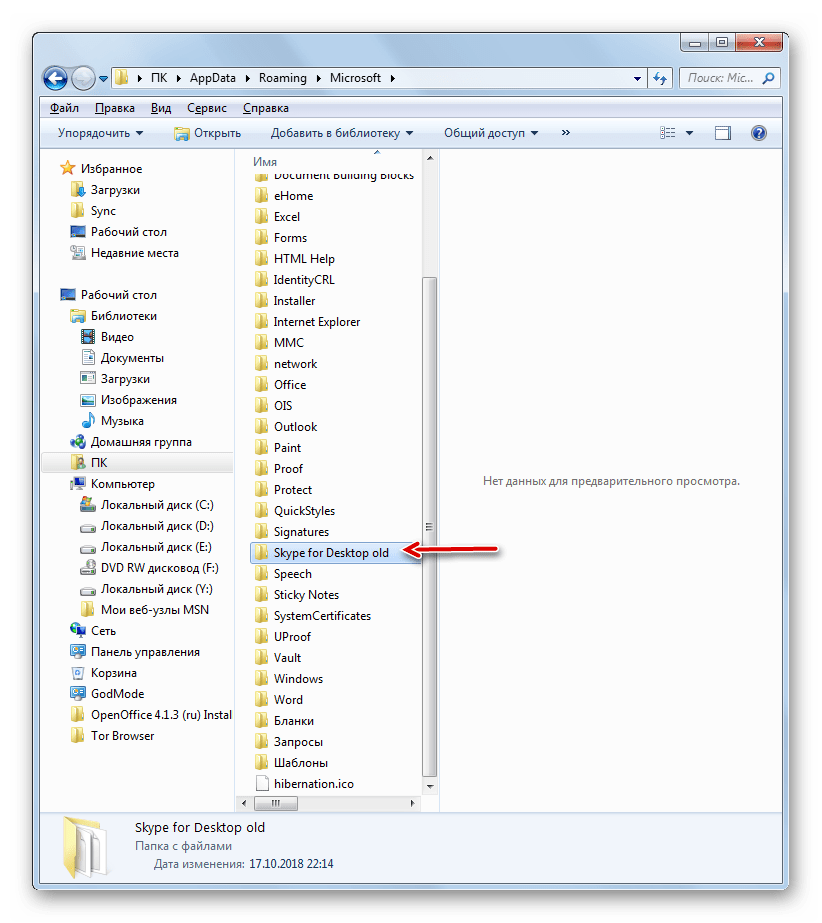The height and width of the screenshot is (923, 822).
Task: Click the file list vertical scrollbar thumb
Action: pyautogui.click(x=430, y=527)
